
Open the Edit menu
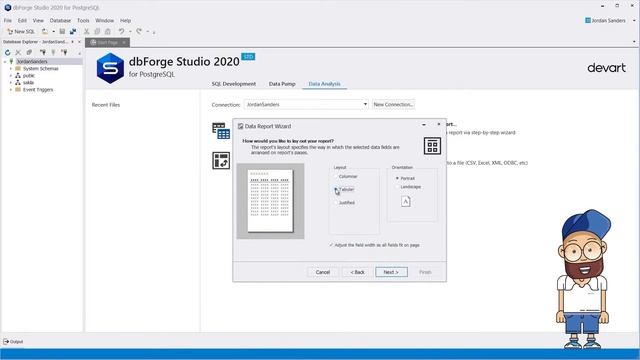click(22, 20)
